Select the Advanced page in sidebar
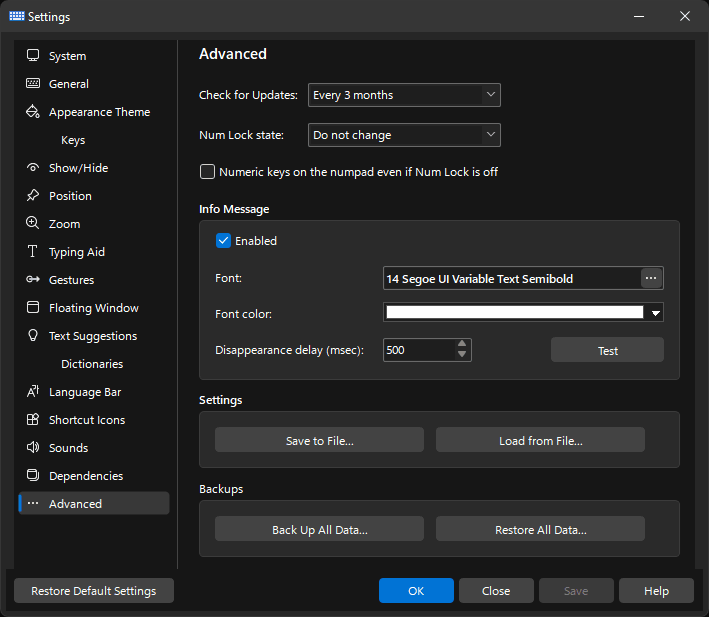Screen dimensions: 709x617 (x=94, y=503)
